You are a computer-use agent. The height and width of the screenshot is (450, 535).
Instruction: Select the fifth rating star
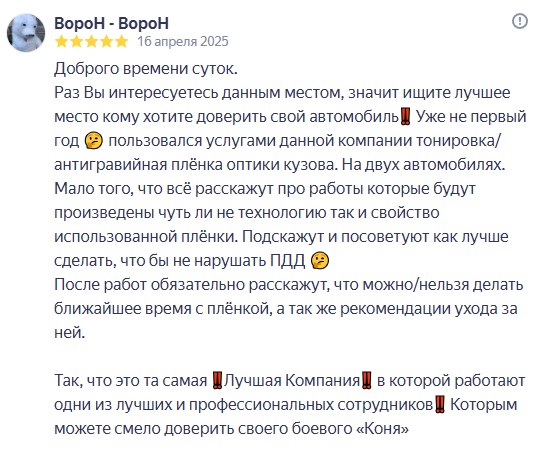[121, 42]
